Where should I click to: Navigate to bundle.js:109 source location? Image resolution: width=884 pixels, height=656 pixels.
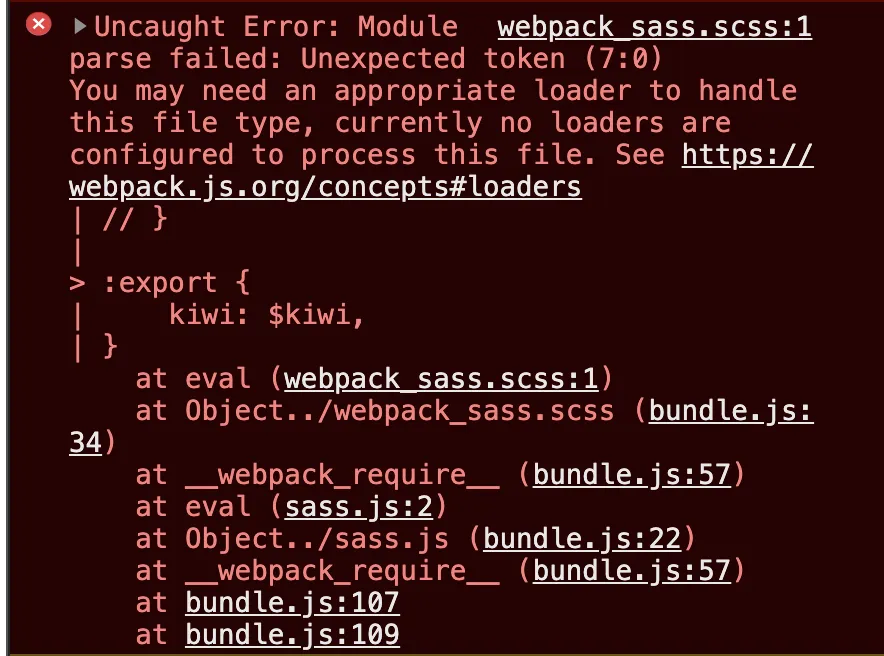pyautogui.click(x=292, y=635)
